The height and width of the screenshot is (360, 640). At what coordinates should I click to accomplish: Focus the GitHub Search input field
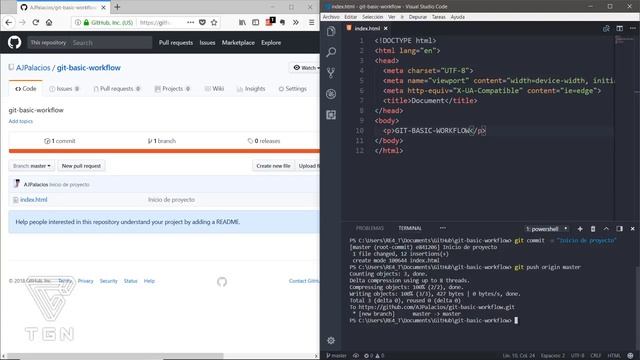[110, 42]
